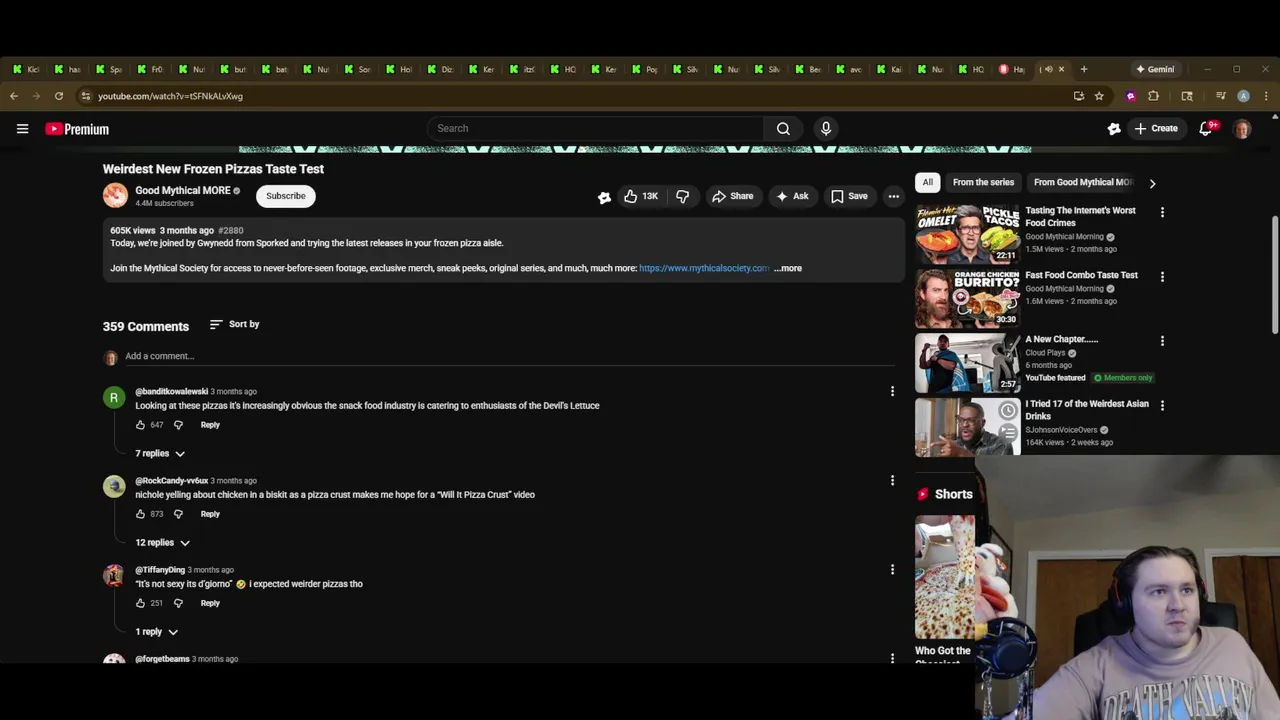
Task: Expand 12 replies under @RockCandy-vv6ux comment
Action: tap(162, 542)
